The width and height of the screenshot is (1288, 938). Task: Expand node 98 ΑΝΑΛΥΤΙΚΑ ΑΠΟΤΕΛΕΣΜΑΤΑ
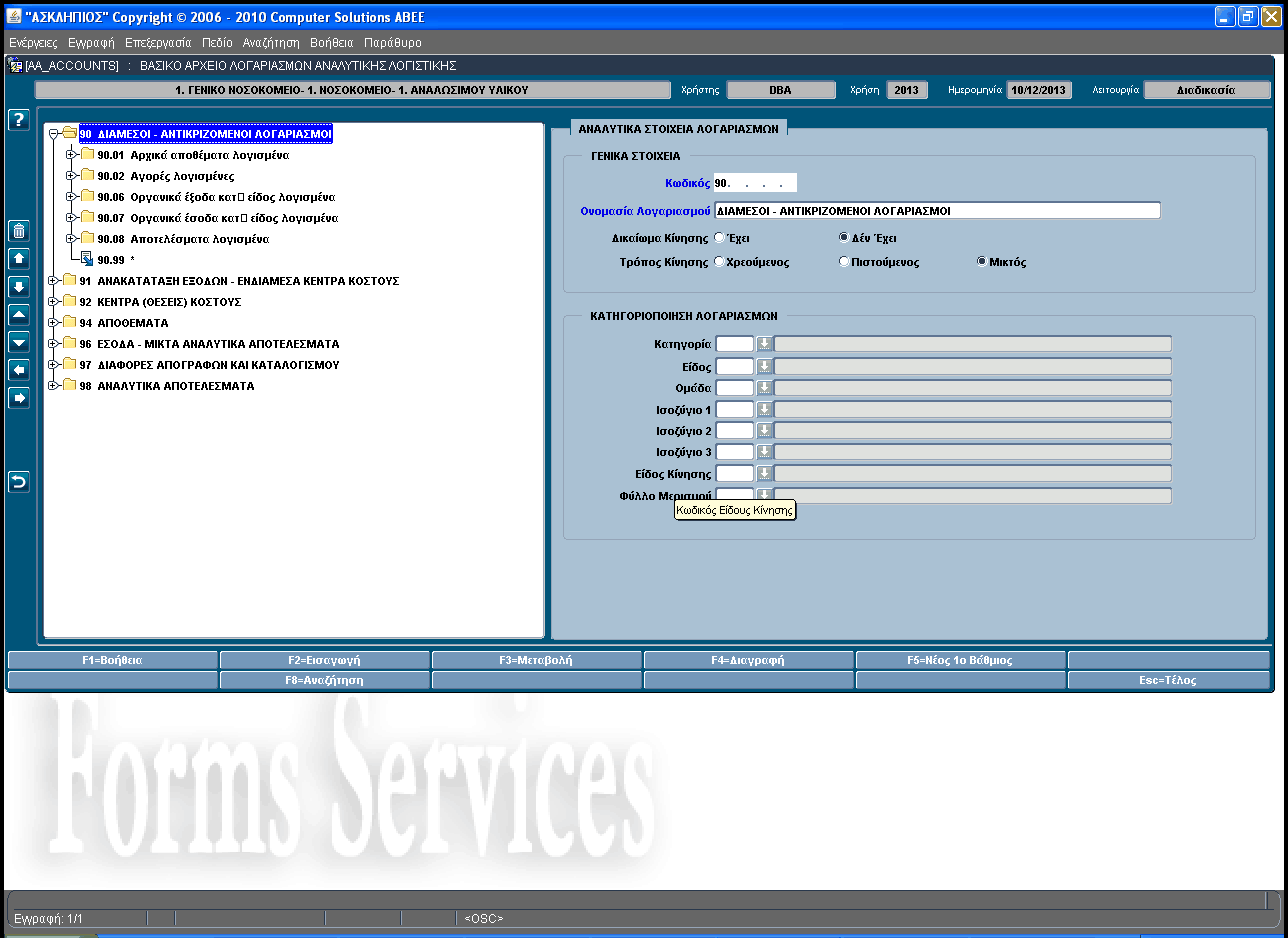53,386
